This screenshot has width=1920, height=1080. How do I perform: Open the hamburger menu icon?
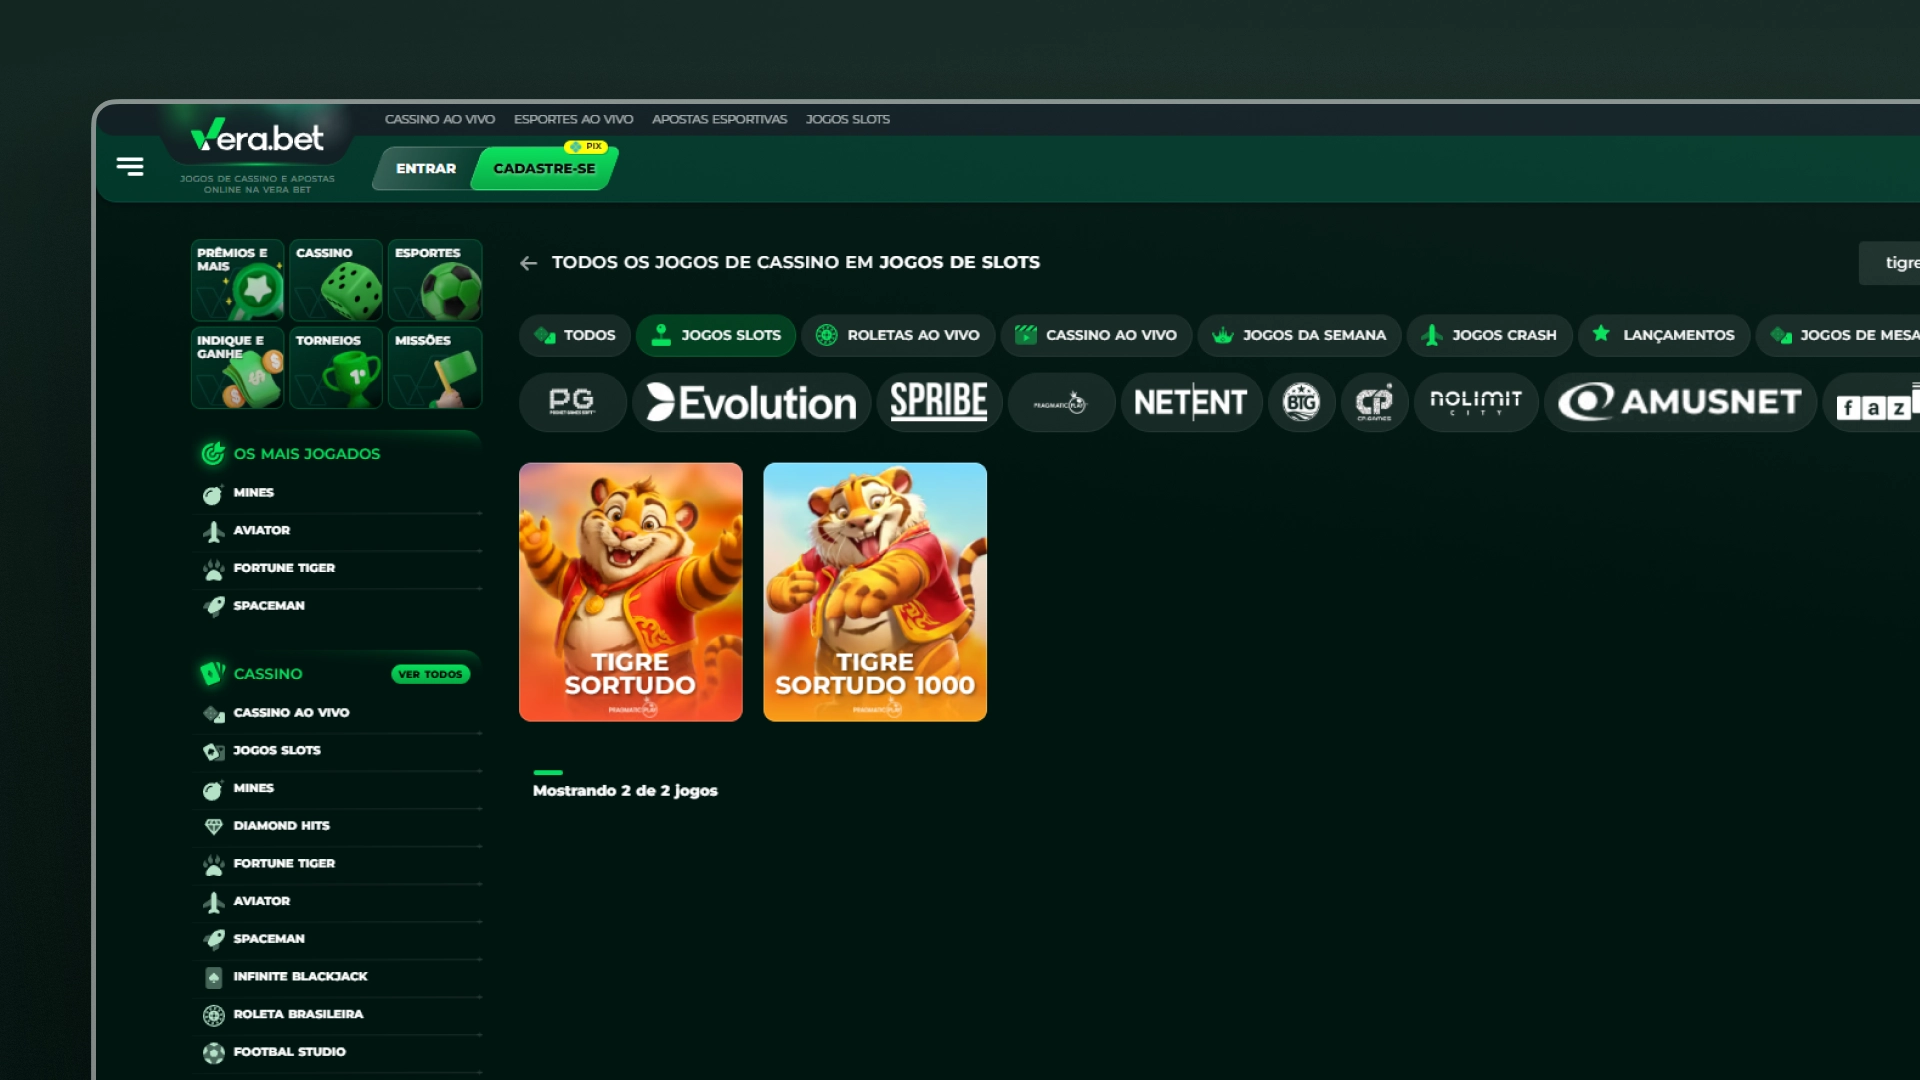(x=130, y=166)
